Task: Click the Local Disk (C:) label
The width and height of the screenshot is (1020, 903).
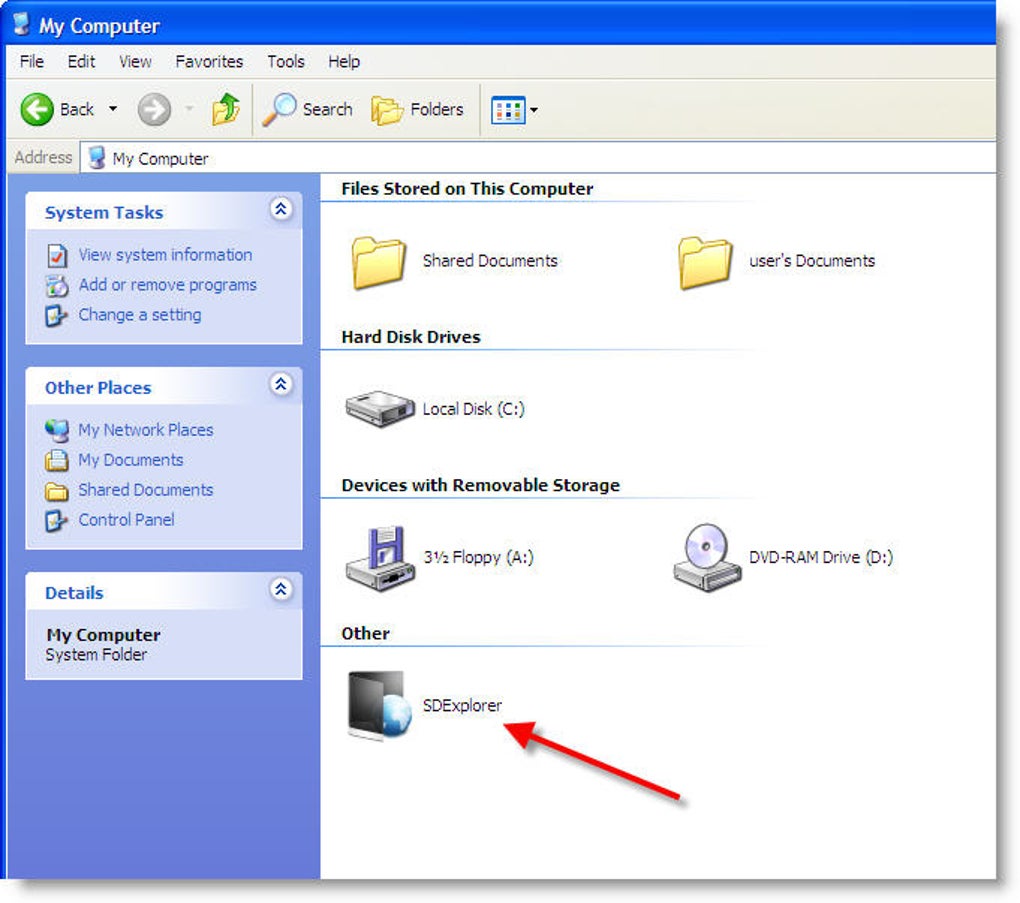Action: coord(473,409)
